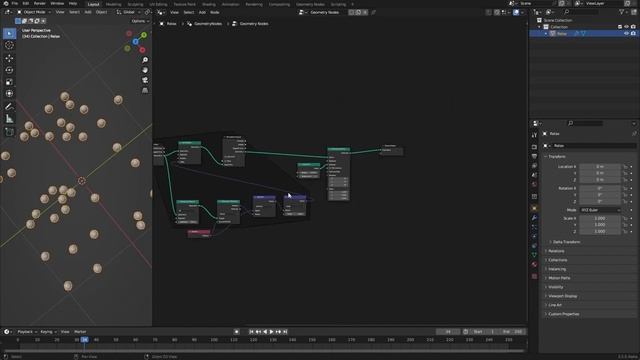Toggle the first selection mode button below Object Mode

18,21
